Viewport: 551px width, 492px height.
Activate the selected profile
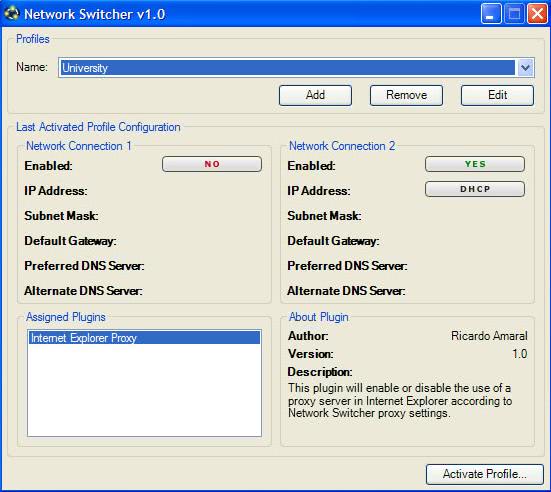pos(485,474)
